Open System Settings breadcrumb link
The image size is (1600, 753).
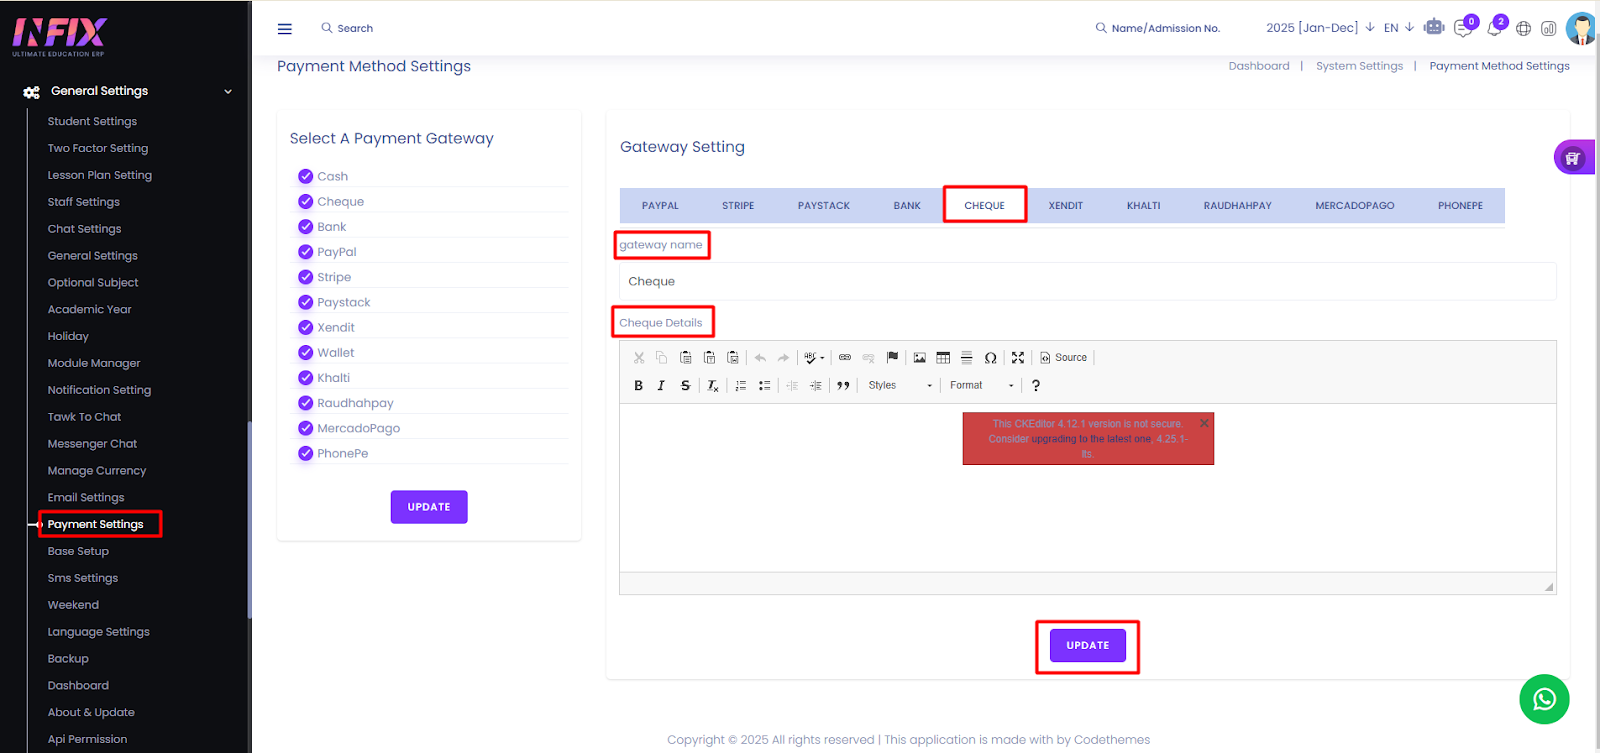click(1359, 66)
